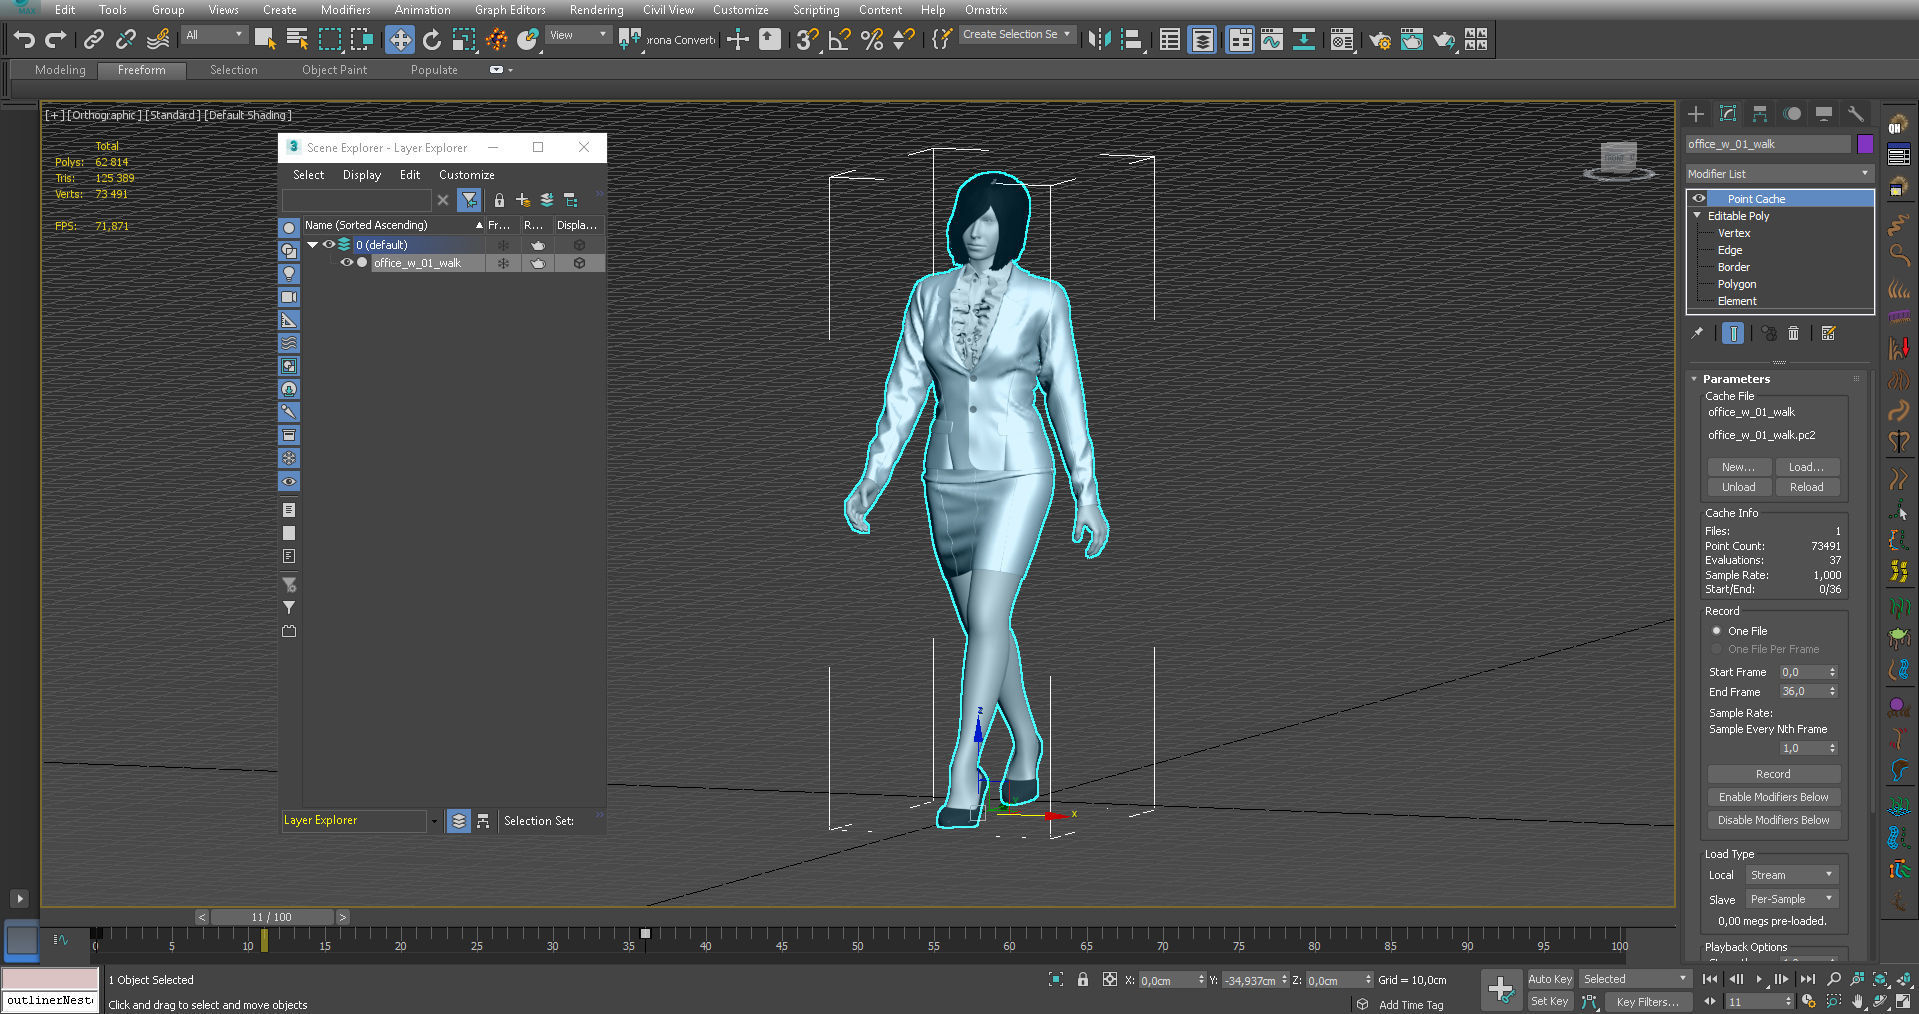Image resolution: width=1919 pixels, height=1014 pixels.
Task: Switch to the Object Paint ribbon tab
Action: [334, 70]
